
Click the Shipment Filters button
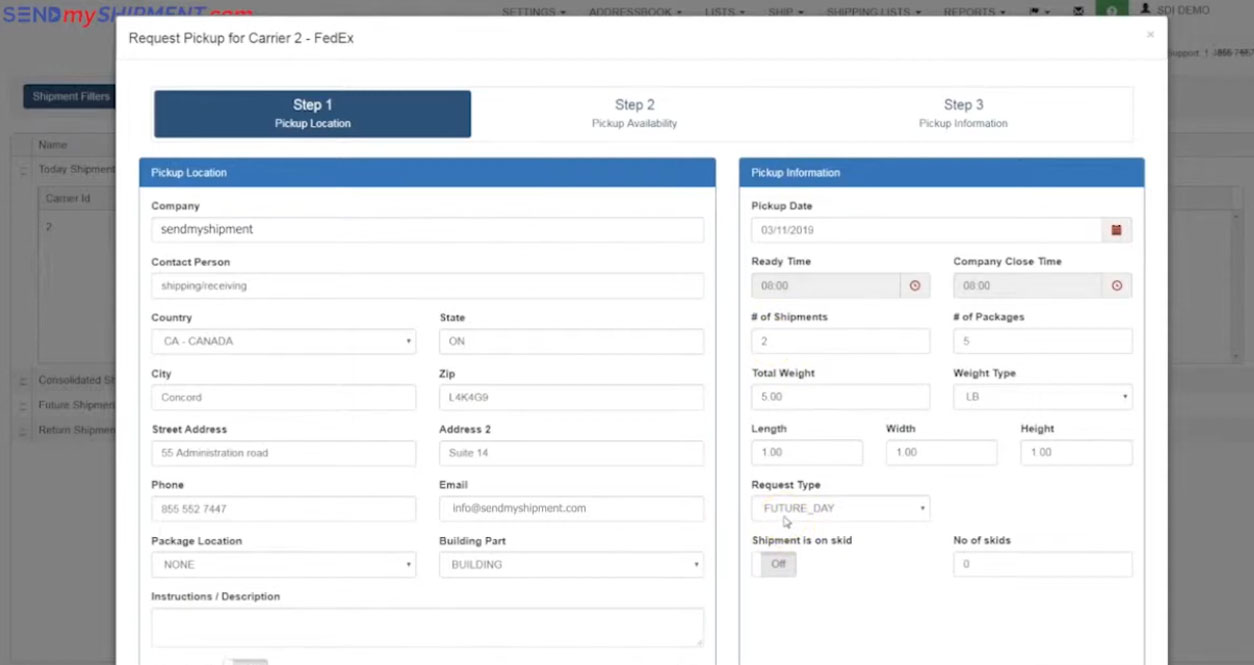click(x=69, y=97)
